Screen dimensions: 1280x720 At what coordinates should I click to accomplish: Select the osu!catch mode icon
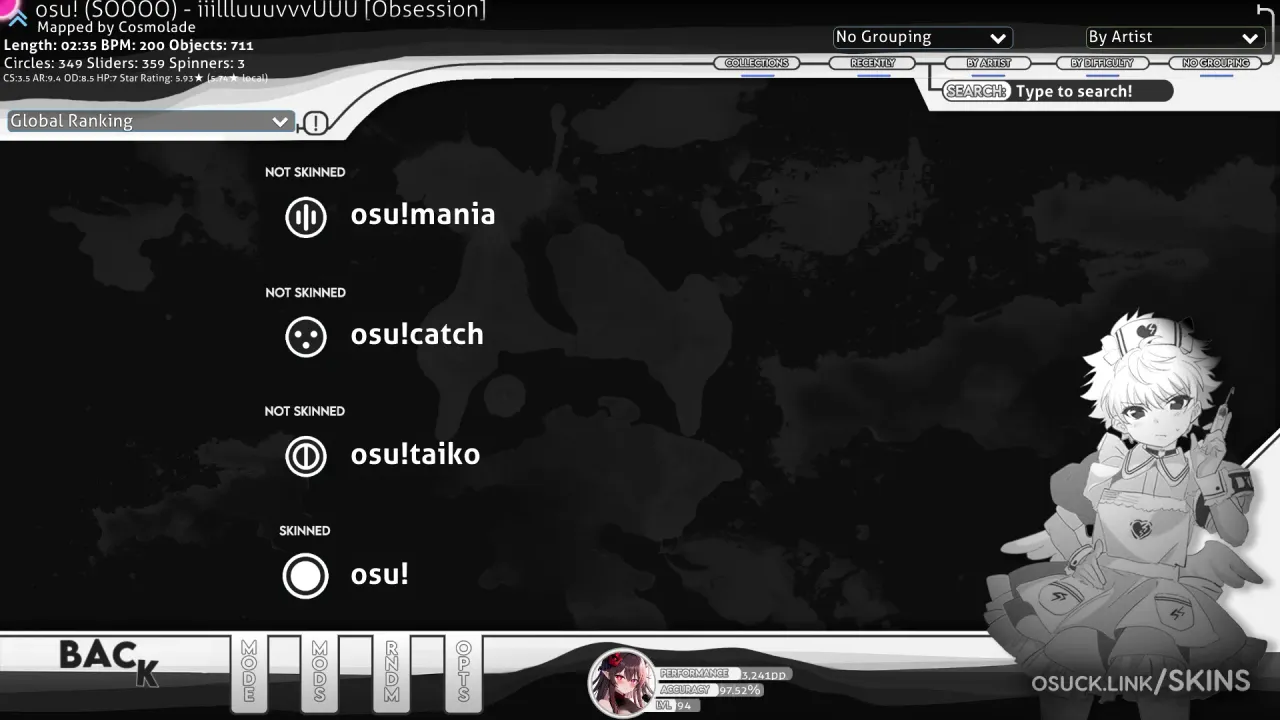click(x=306, y=336)
